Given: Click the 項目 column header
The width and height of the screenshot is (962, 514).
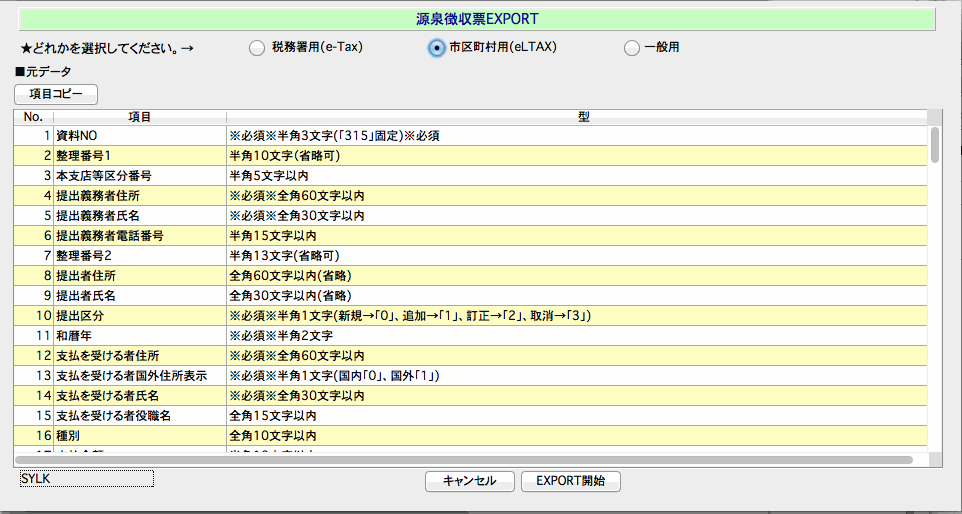Looking at the screenshot, I should tap(140, 117).
